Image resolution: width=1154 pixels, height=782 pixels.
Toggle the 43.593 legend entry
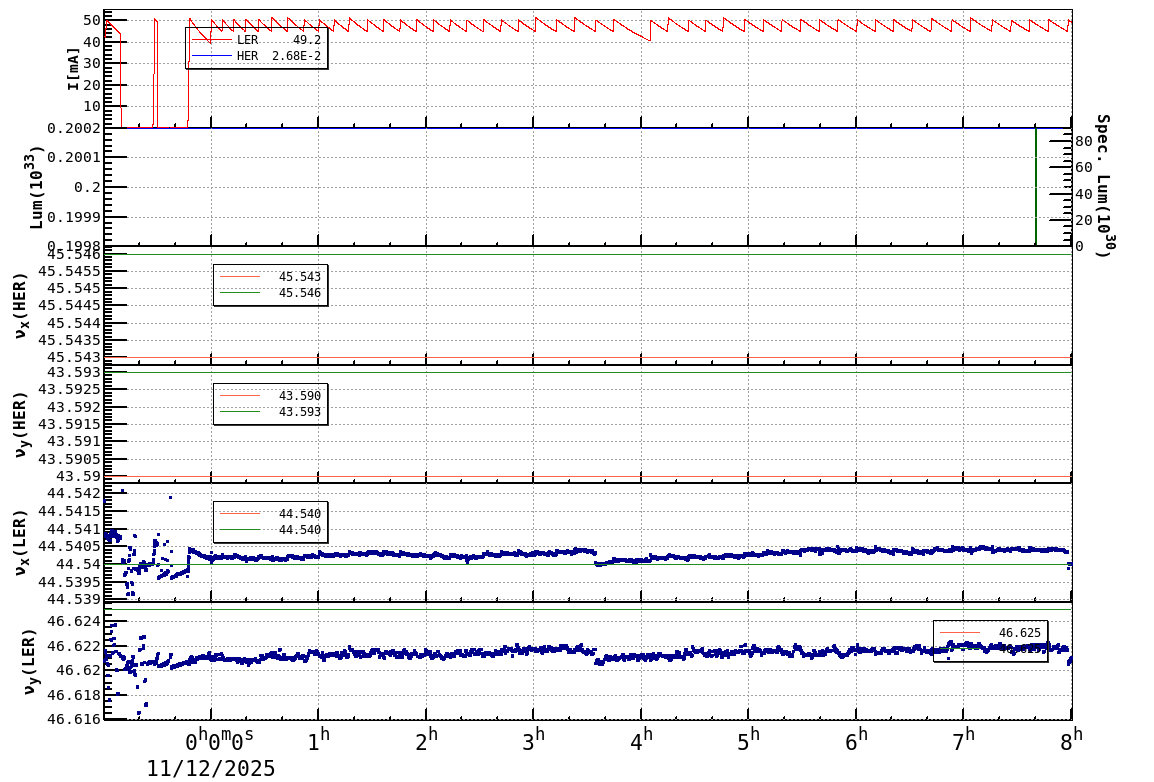point(300,411)
